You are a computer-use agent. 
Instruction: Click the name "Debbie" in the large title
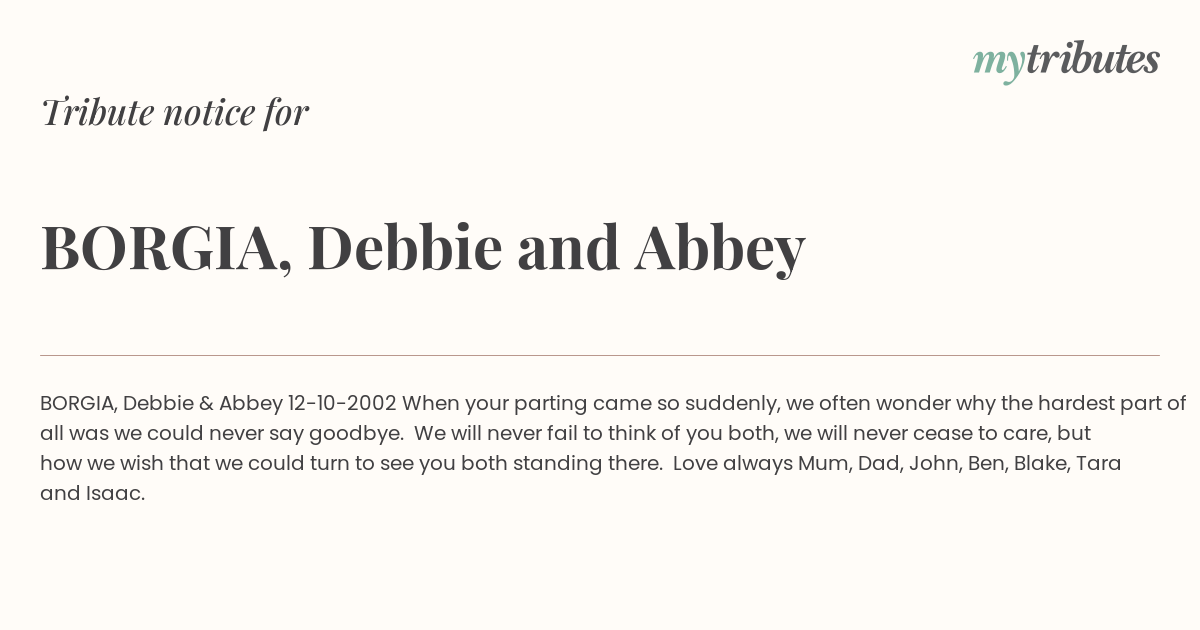pos(405,247)
